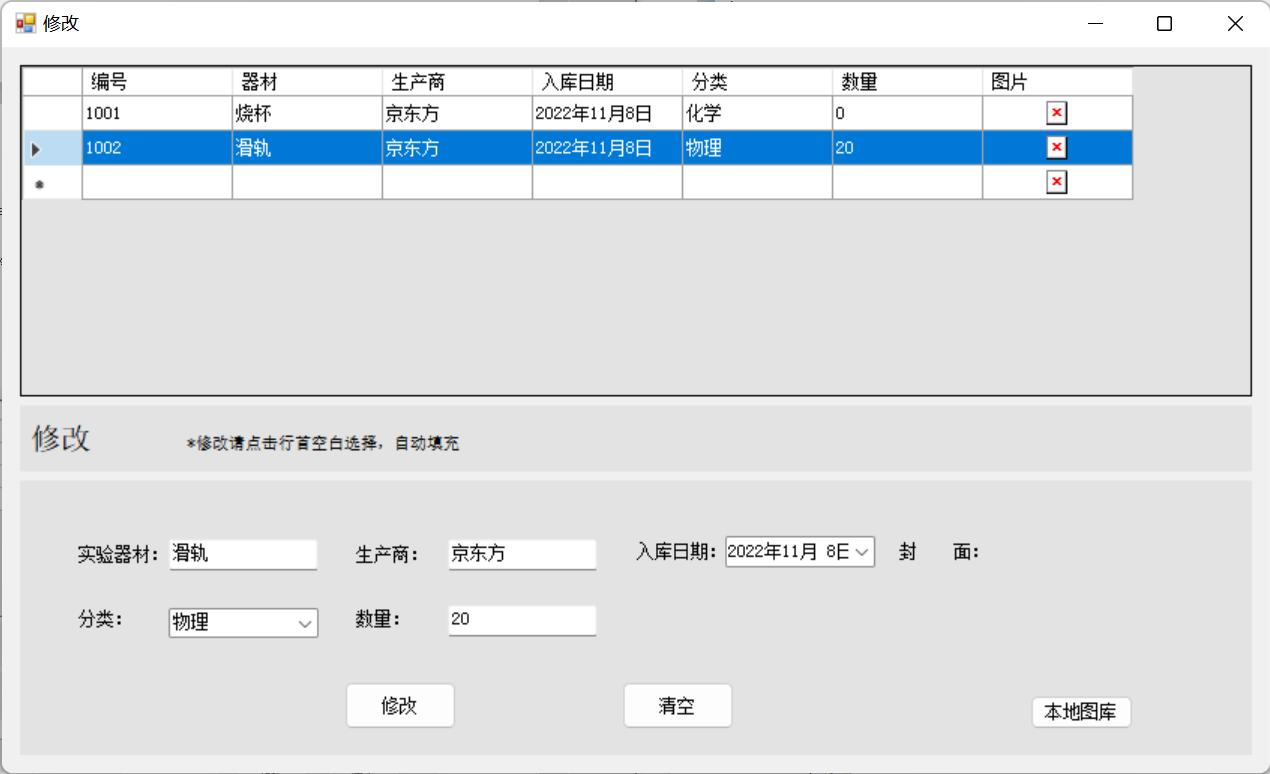Sort by the 编号 column header
1270x774 pixels.
point(156,82)
